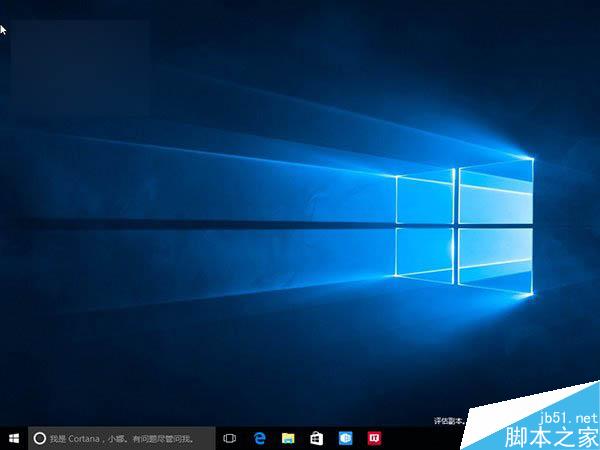Open File Explorer from the taskbar

coord(288,439)
